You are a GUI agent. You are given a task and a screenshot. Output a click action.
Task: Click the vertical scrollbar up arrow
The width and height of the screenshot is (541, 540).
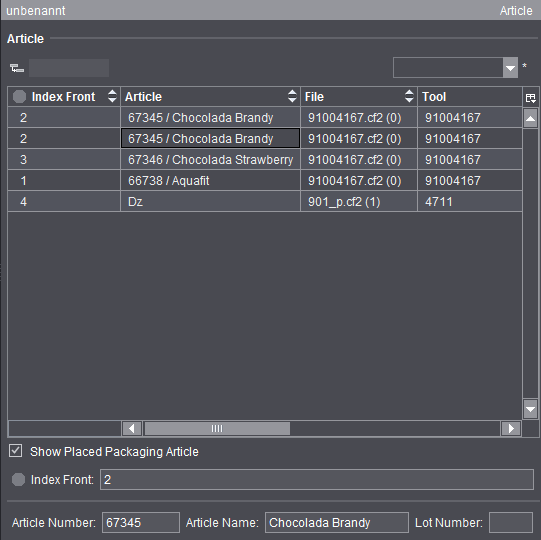[x=530, y=118]
